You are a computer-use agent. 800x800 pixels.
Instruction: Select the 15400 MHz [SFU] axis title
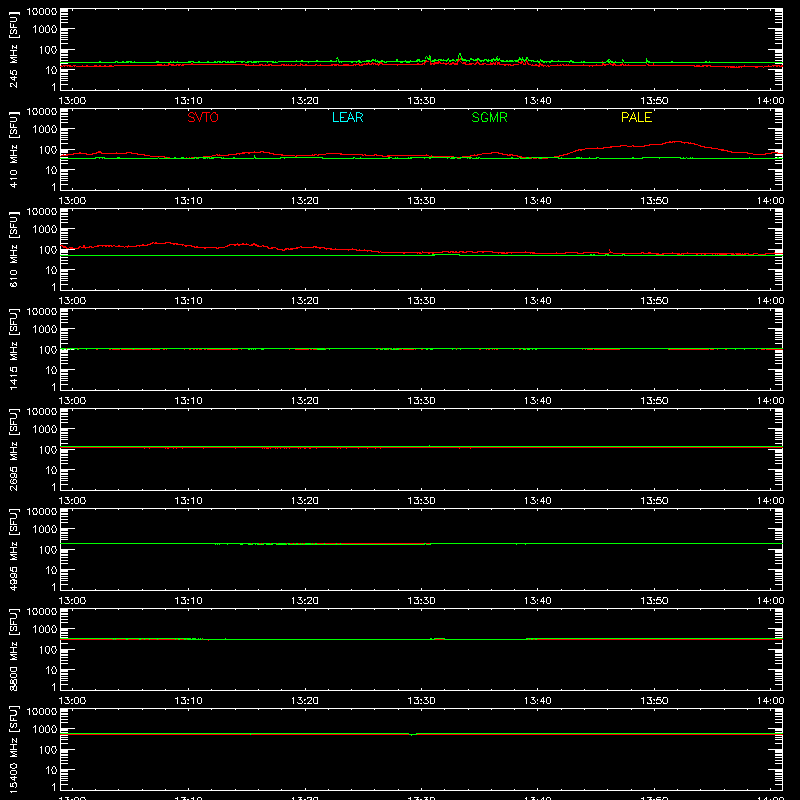[x=14, y=749]
